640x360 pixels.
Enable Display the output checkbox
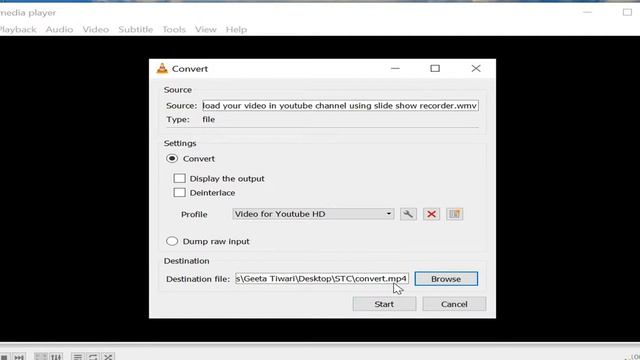(179, 178)
